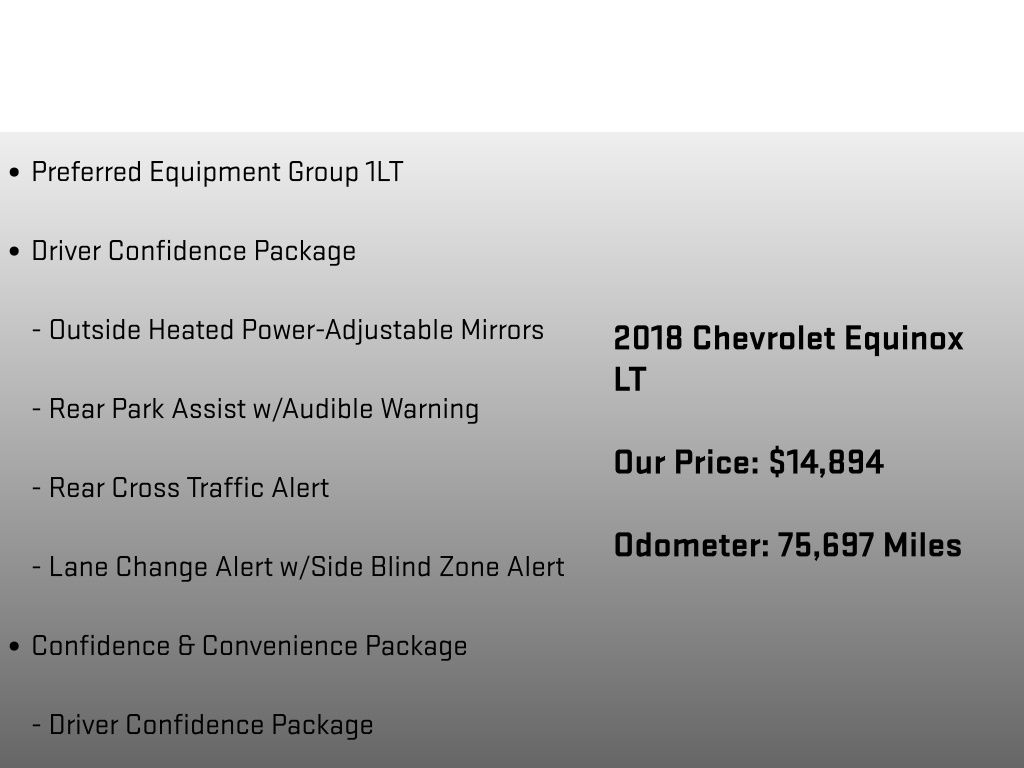Select the 75,697 Miles reading
The width and height of the screenshot is (1024, 768).
(x=869, y=545)
